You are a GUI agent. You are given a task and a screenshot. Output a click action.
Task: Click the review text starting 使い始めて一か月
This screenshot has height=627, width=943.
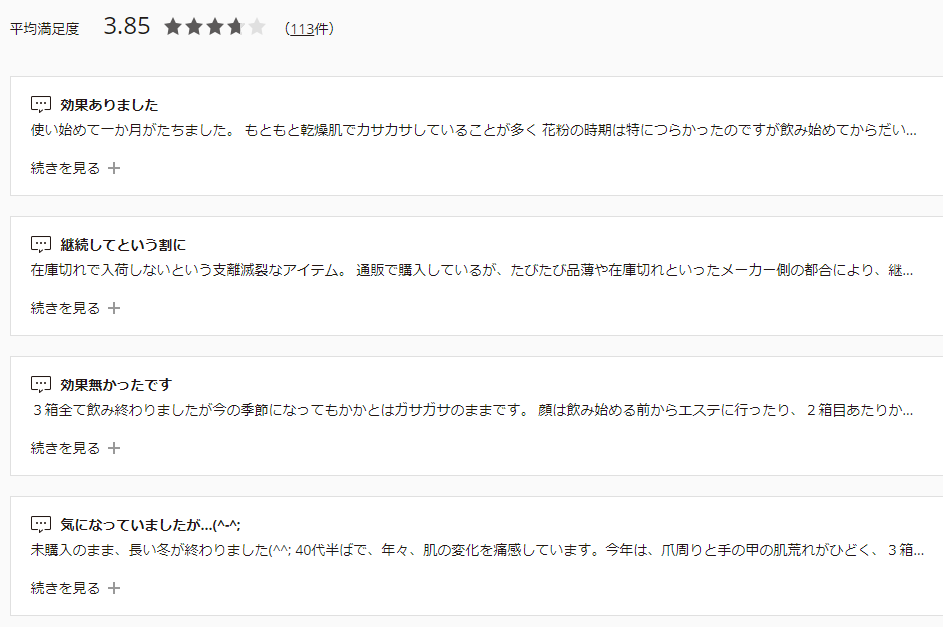[473, 130]
